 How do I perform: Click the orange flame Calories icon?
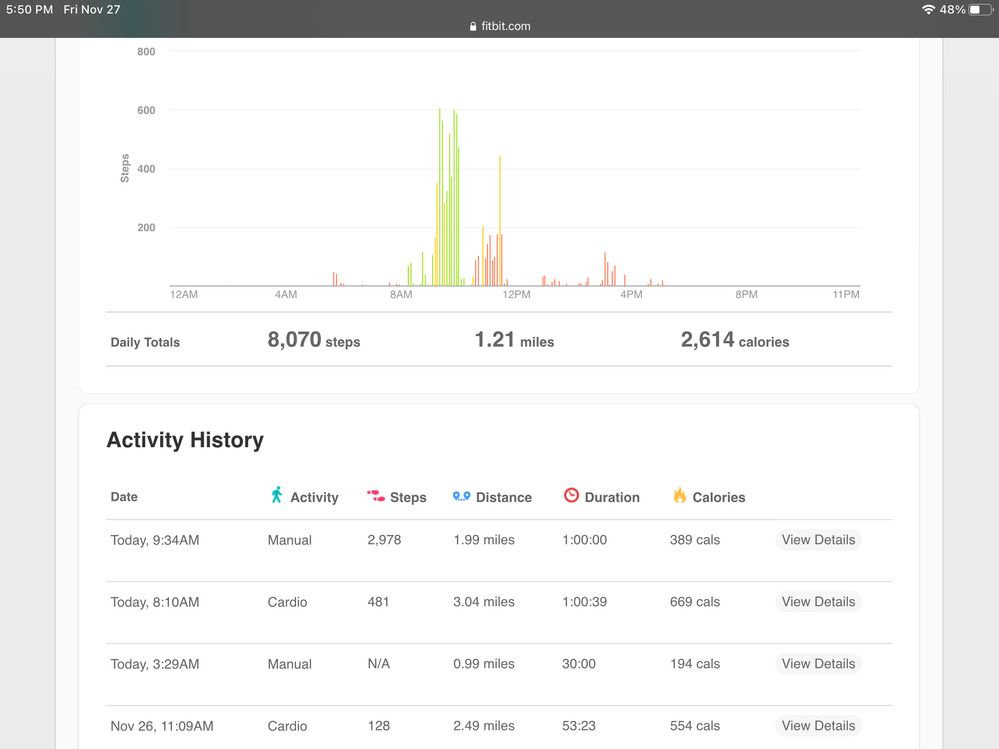680,495
